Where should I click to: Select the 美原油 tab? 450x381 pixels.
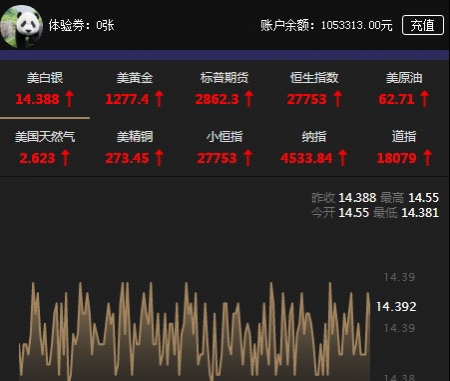[404, 90]
